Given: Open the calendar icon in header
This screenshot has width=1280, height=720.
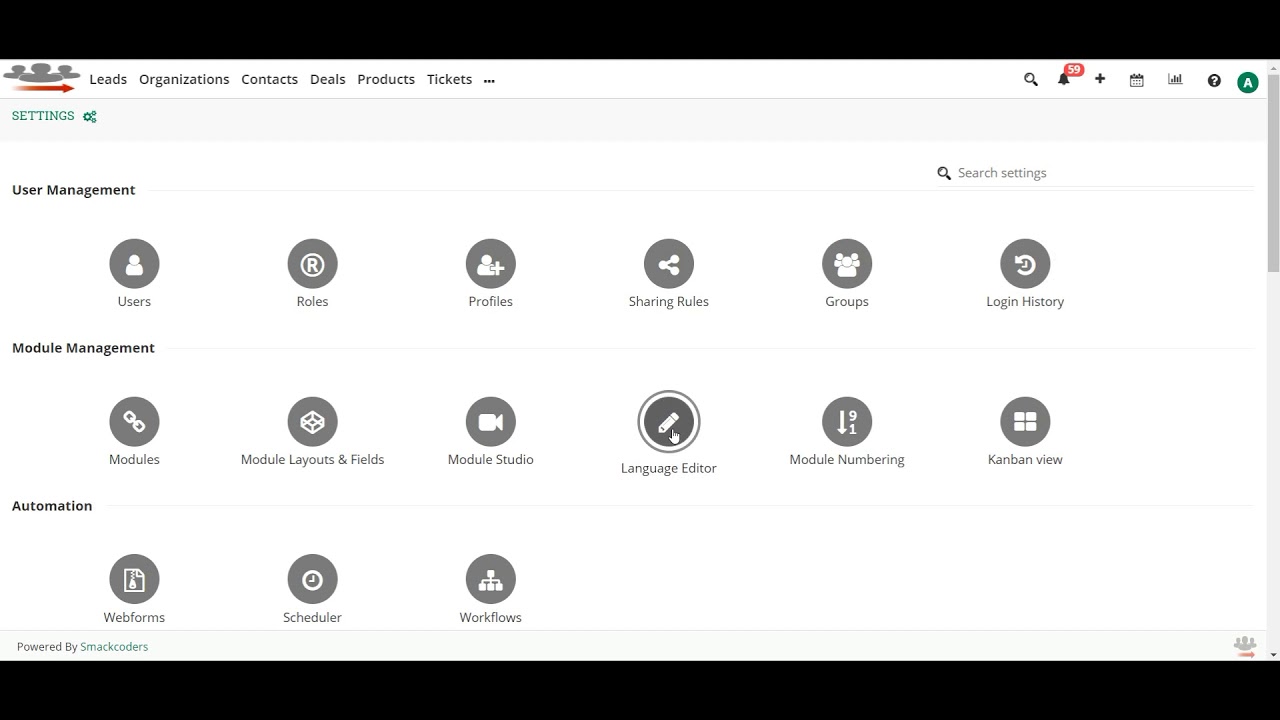Looking at the screenshot, I should tap(1137, 80).
